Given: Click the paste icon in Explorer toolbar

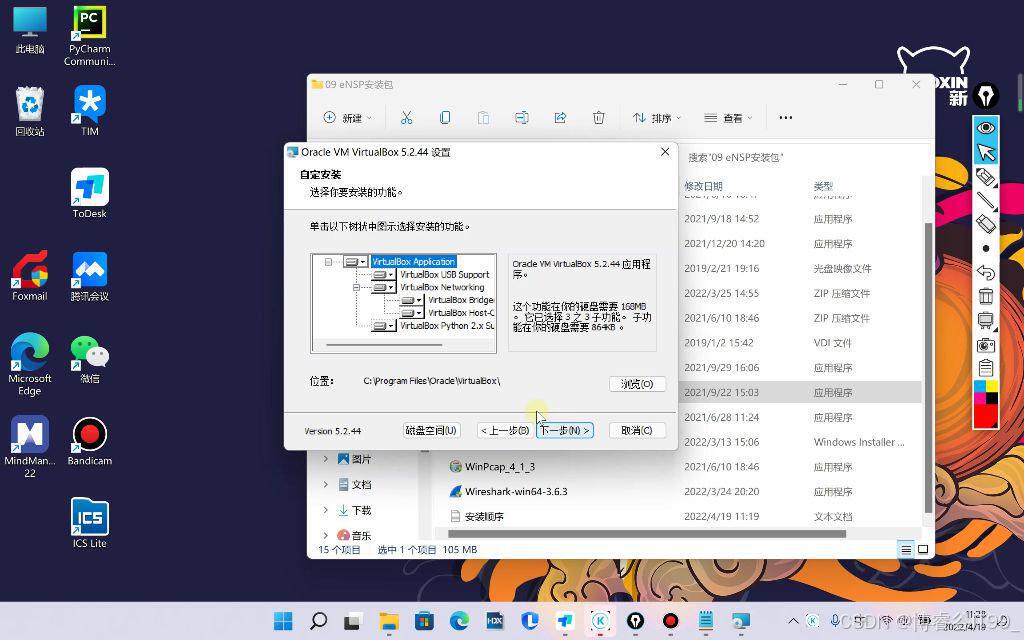Looking at the screenshot, I should click(483, 118).
